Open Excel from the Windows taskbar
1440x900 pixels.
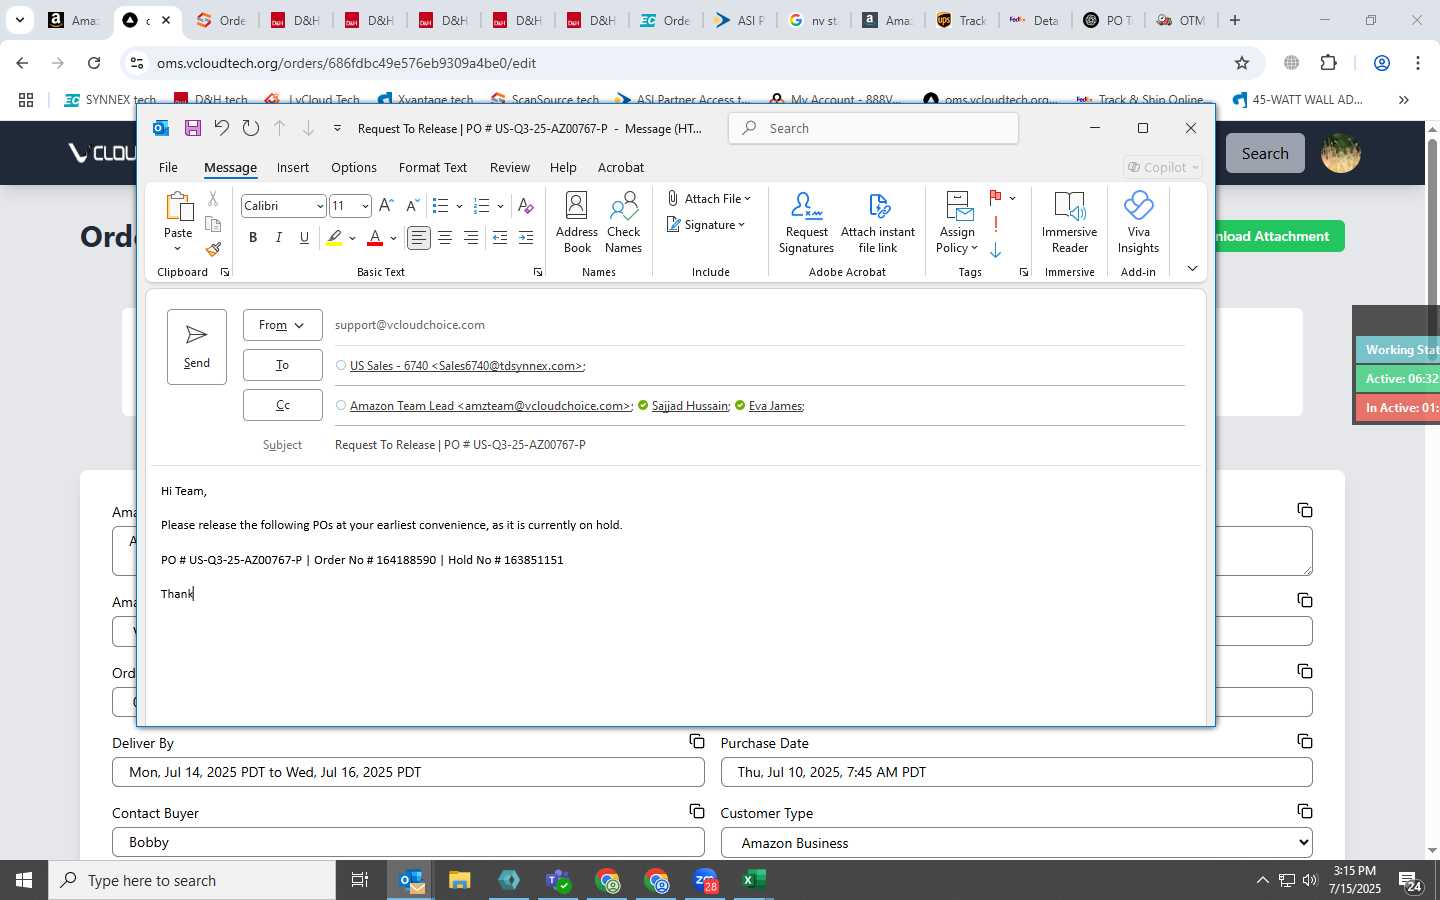click(754, 880)
